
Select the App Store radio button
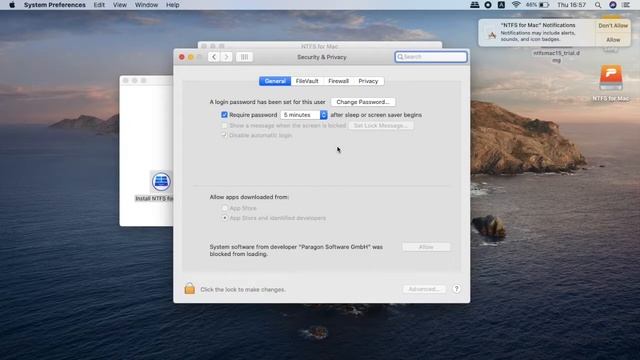point(224,208)
